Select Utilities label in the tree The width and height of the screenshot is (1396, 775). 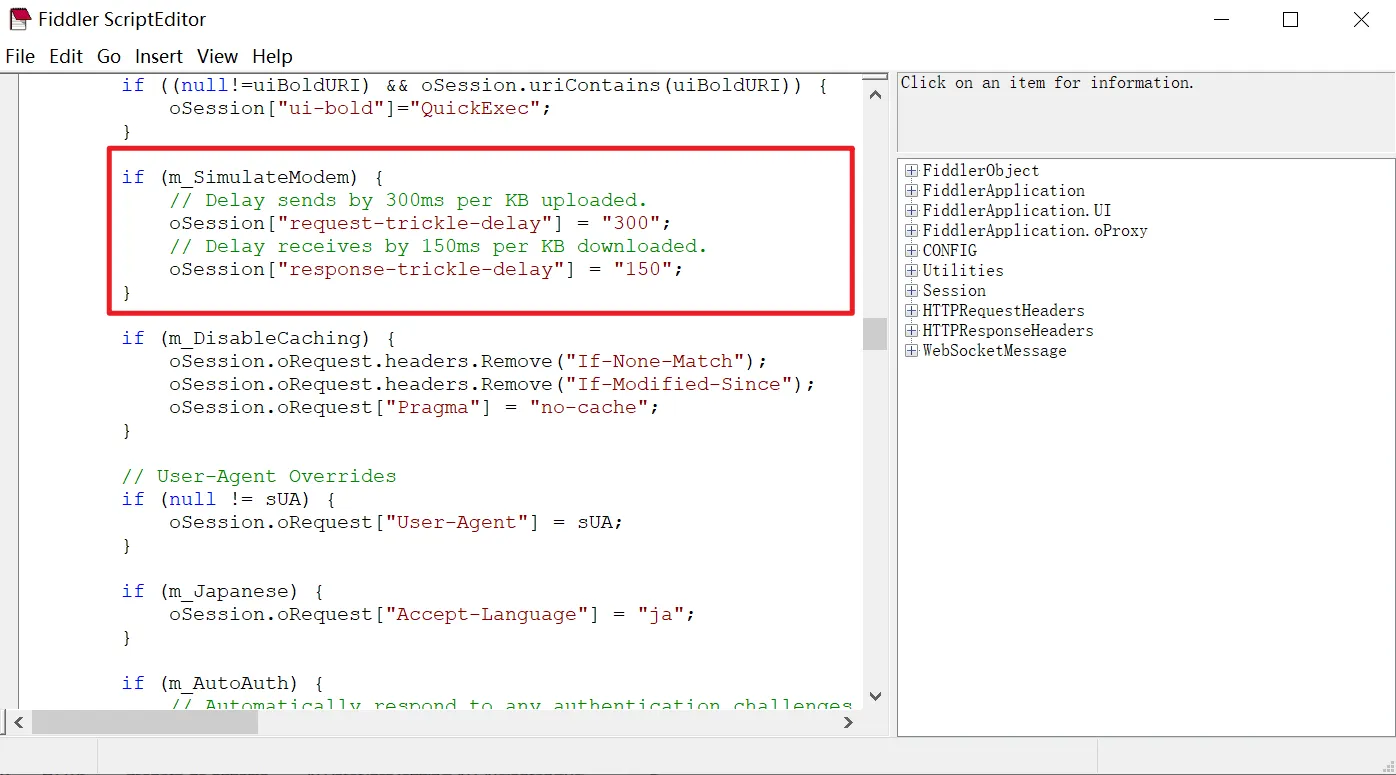coord(962,271)
